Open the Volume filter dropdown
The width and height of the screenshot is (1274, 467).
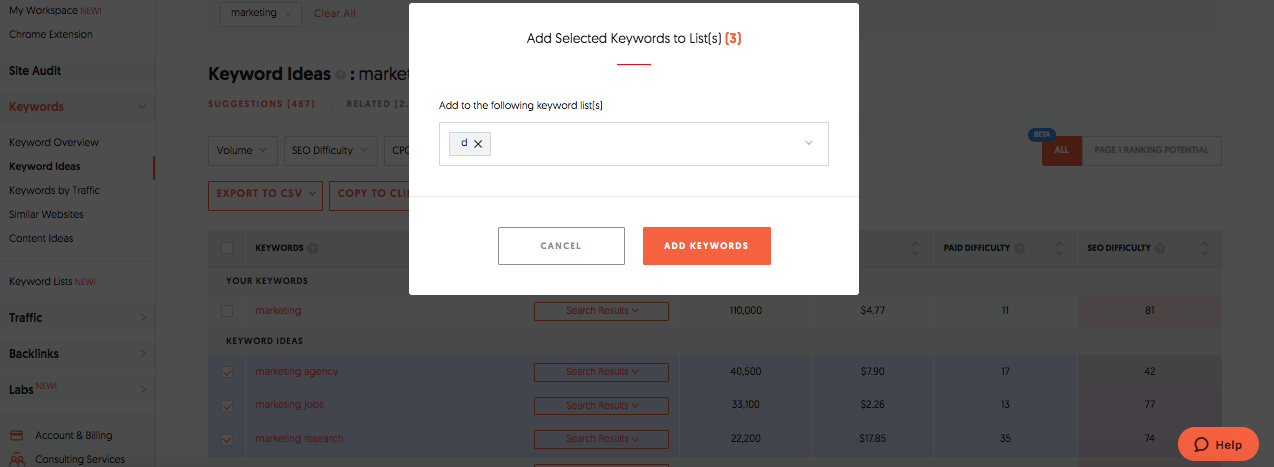[x=242, y=150]
